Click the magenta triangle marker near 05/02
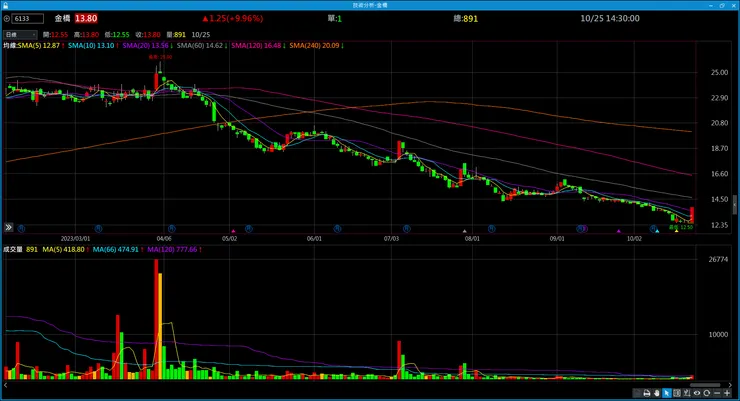 (233, 231)
